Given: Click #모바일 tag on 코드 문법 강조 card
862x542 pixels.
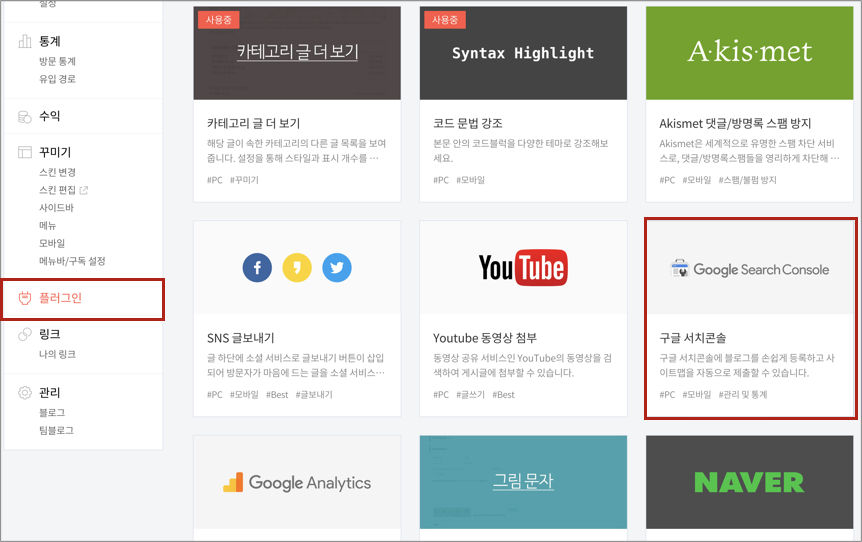Looking at the screenshot, I should pos(471,180).
